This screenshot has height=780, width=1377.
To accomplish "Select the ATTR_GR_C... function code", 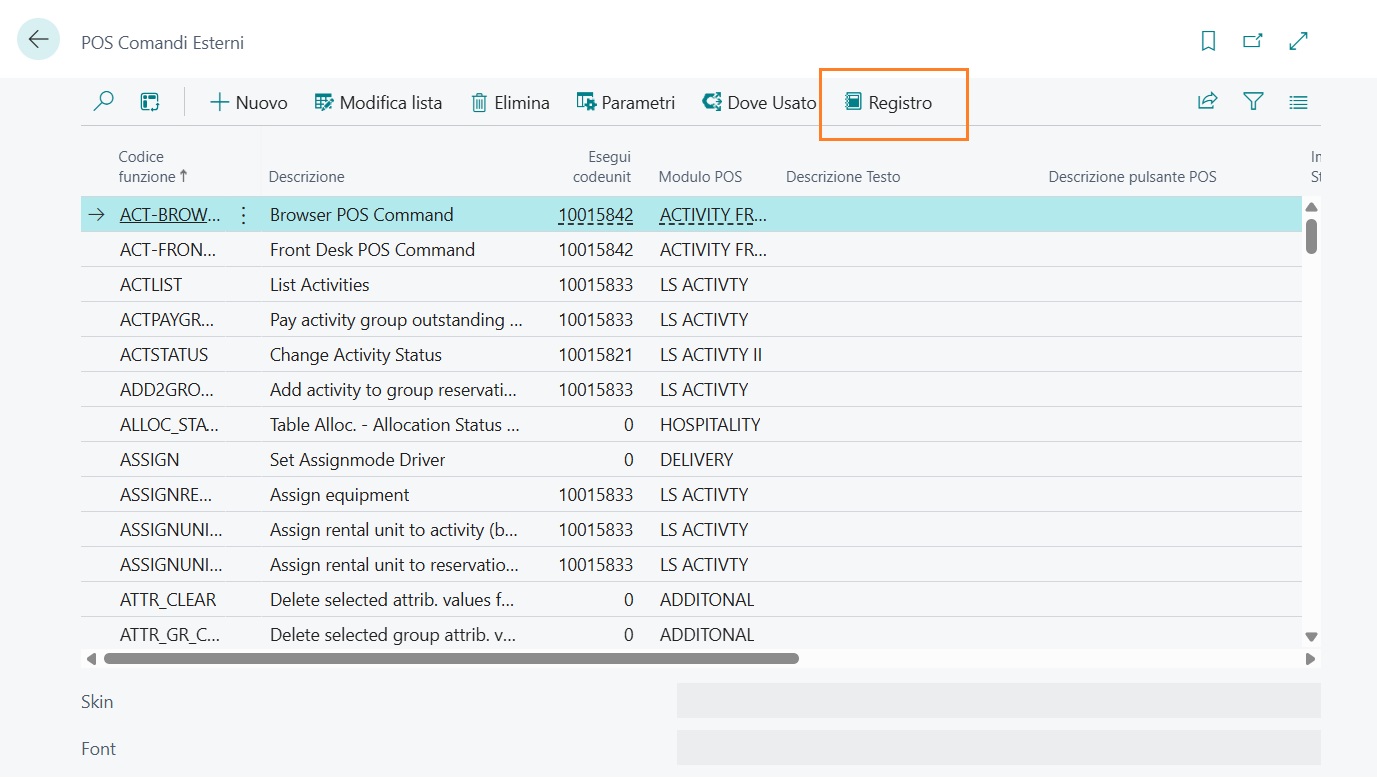I will pyautogui.click(x=170, y=635).
